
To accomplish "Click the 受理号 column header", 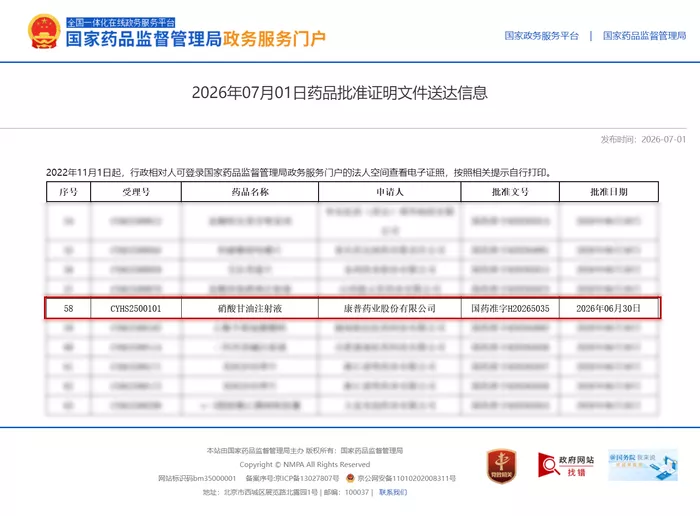I will pos(136,192).
